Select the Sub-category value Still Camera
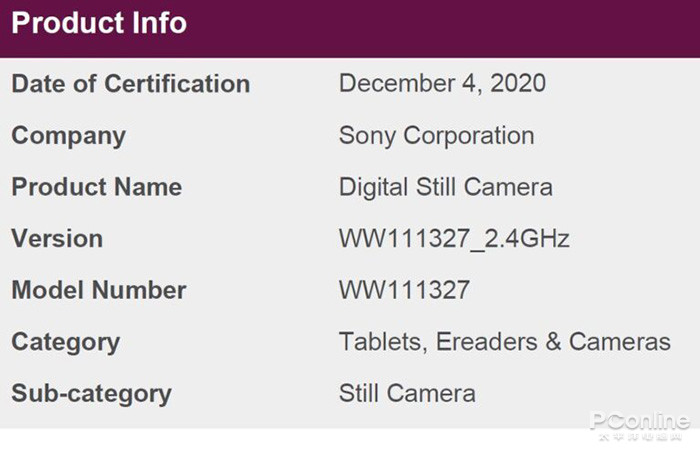The height and width of the screenshot is (449, 700). (x=407, y=394)
